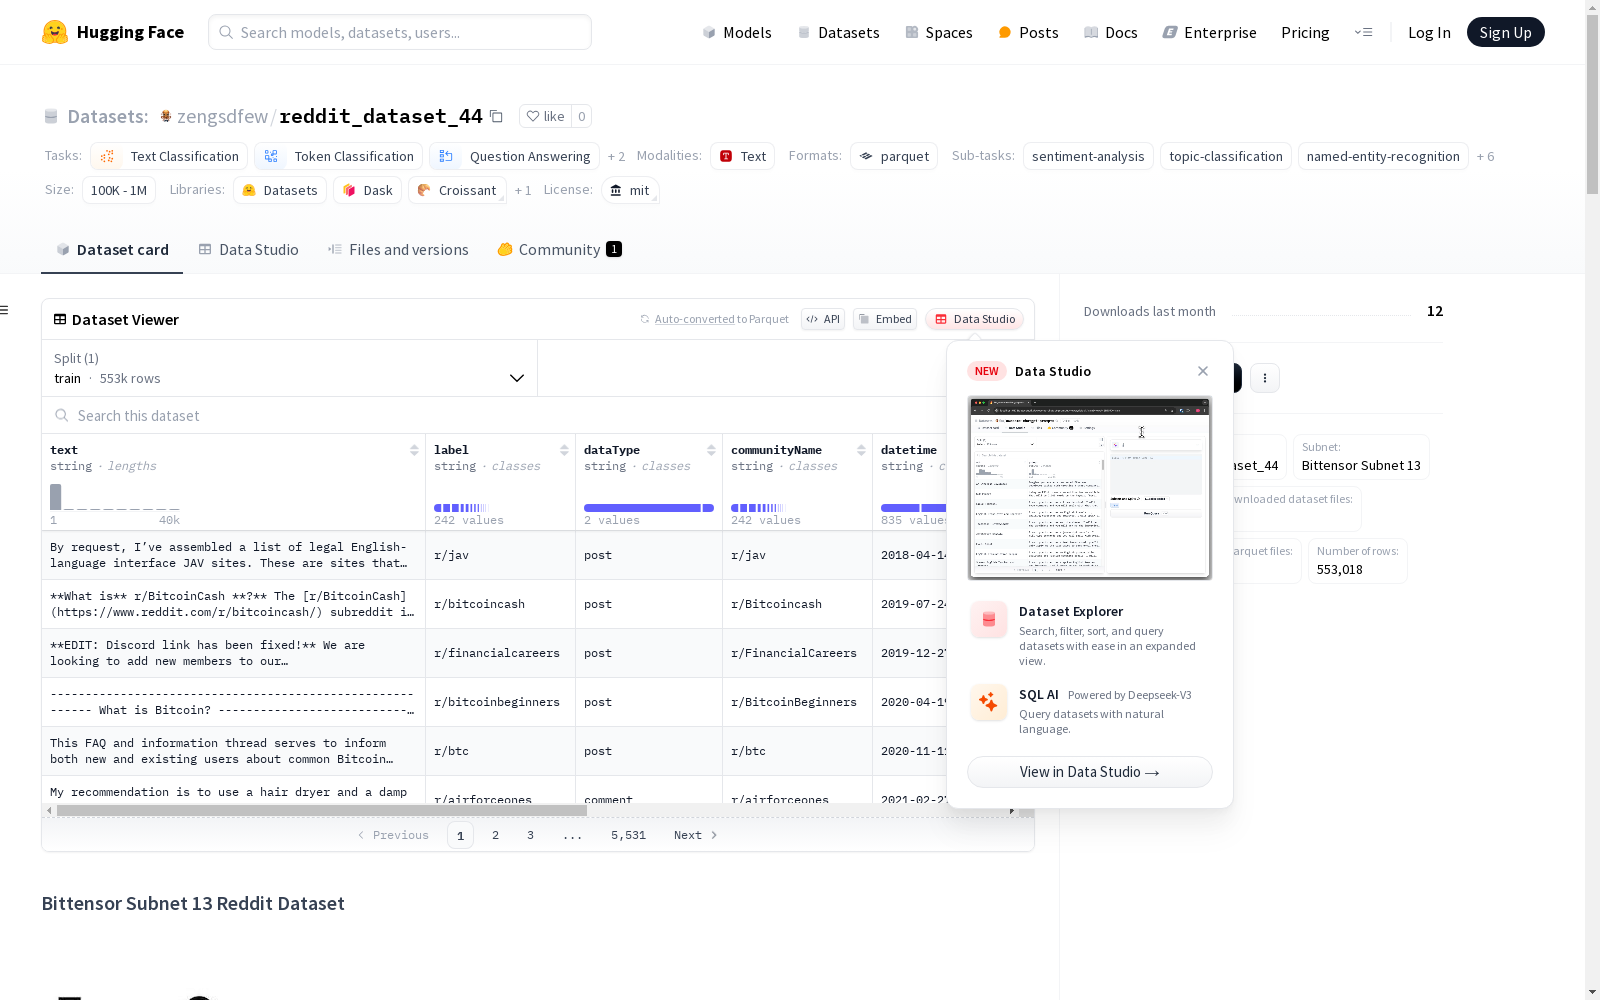Sort the communityName column
The image size is (1600, 1000).
point(861,450)
